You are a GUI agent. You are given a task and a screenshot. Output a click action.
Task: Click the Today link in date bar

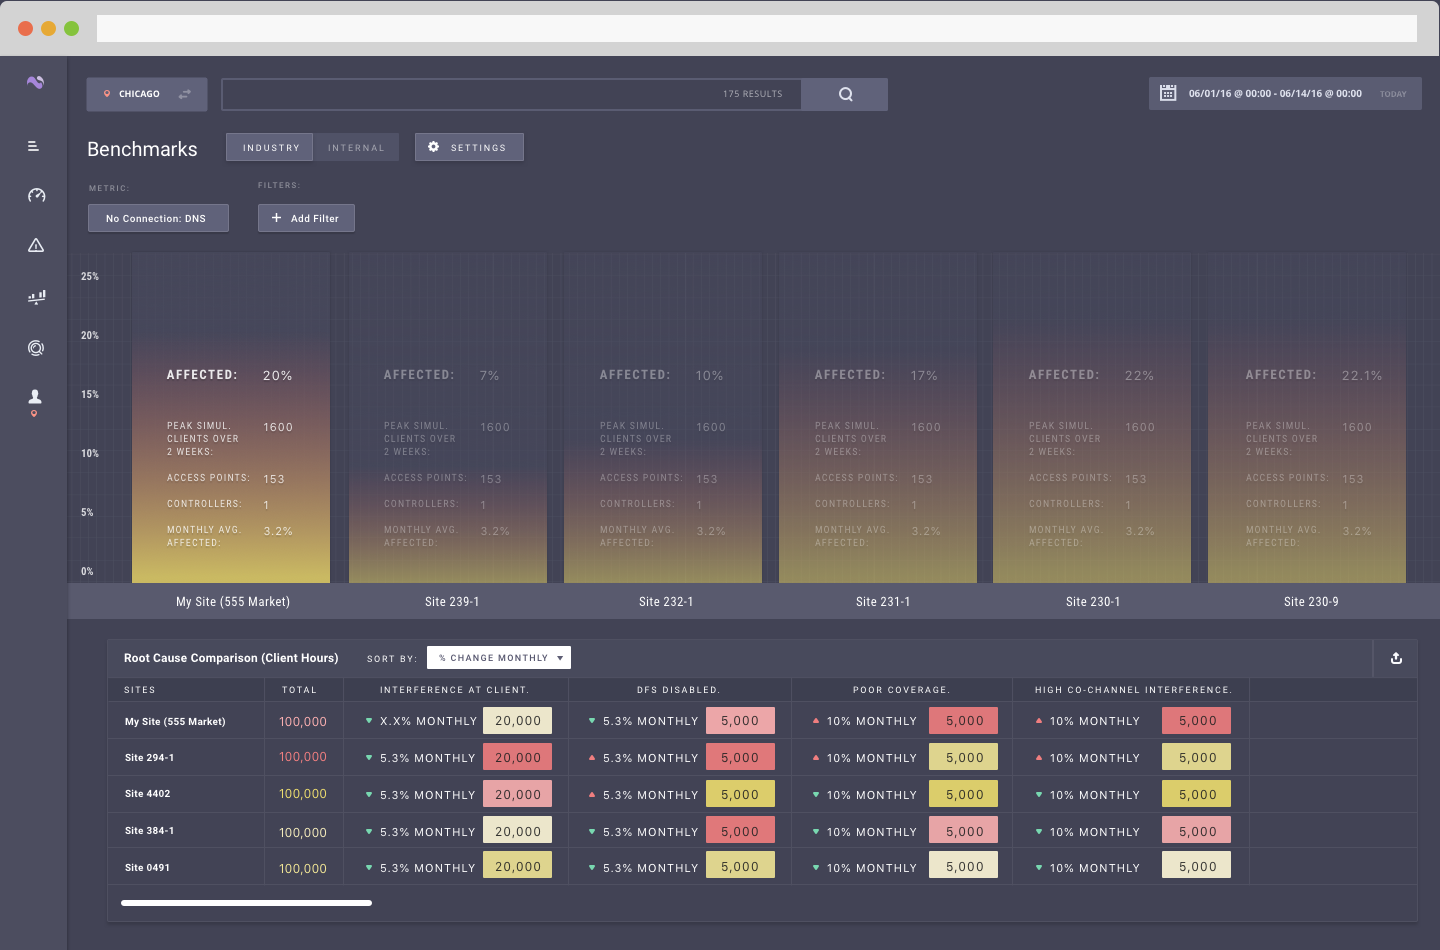[1393, 94]
